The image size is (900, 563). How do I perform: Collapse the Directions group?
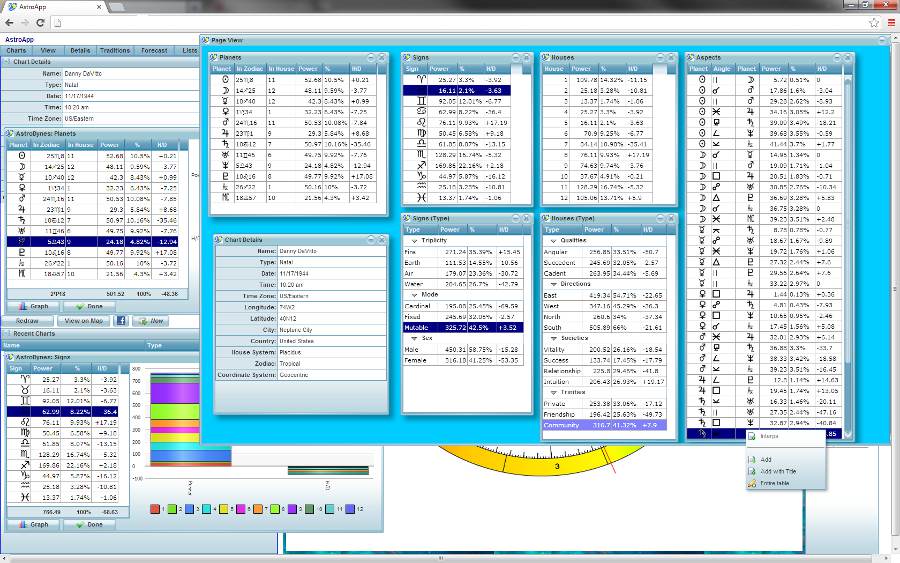coord(553,283)
